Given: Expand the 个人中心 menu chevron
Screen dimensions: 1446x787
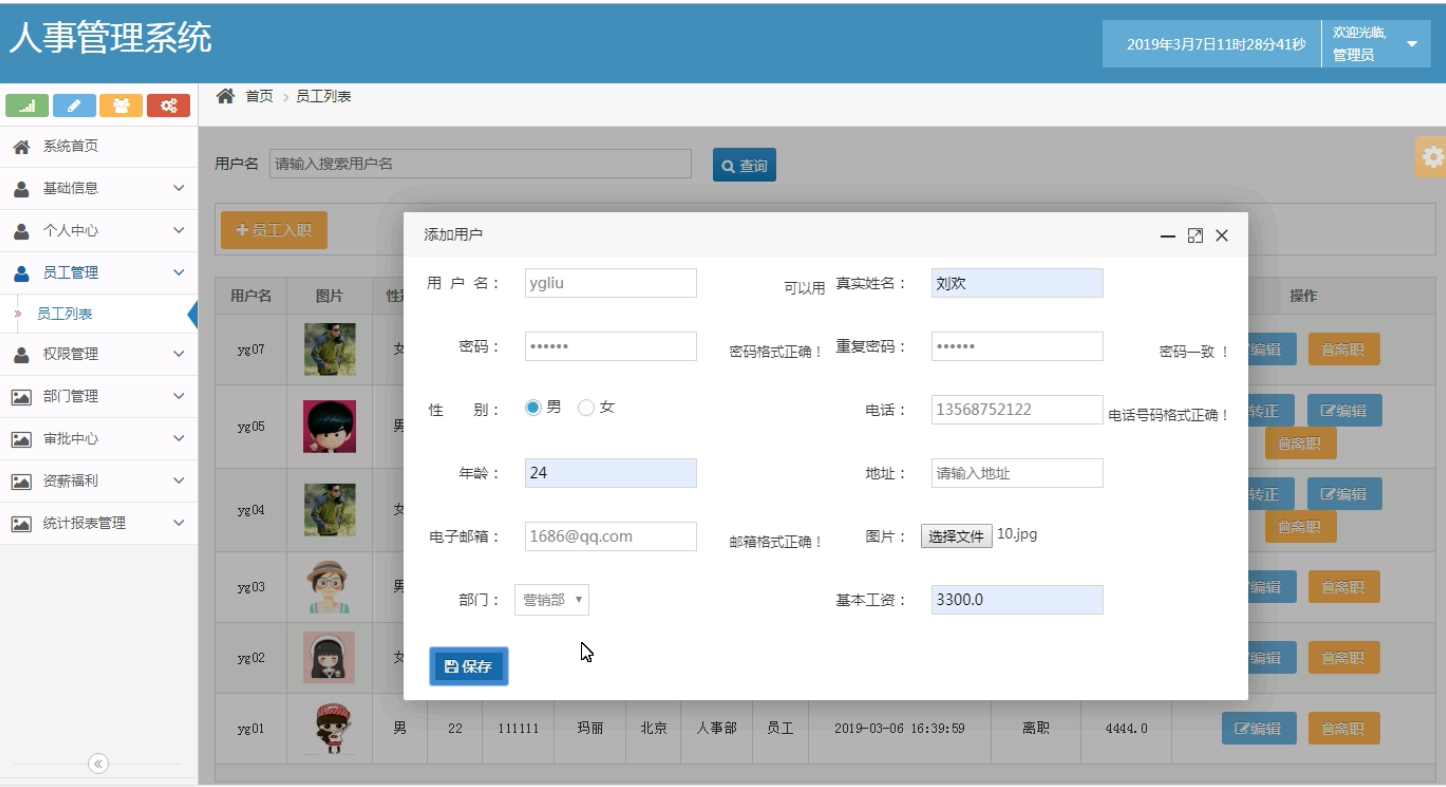Looking at the screenshot, I should (x=179, y=230).
